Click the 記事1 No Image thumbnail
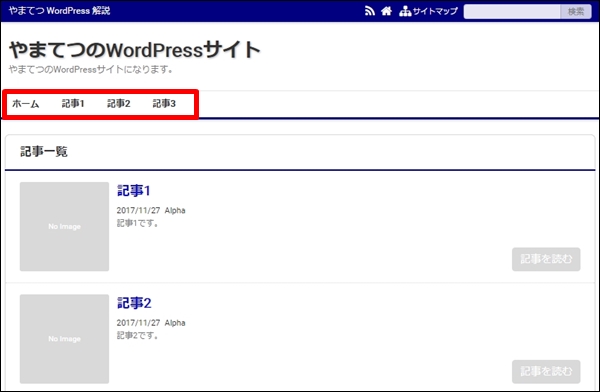This screenshot has width=600, height=392. (x=64, y=227)
